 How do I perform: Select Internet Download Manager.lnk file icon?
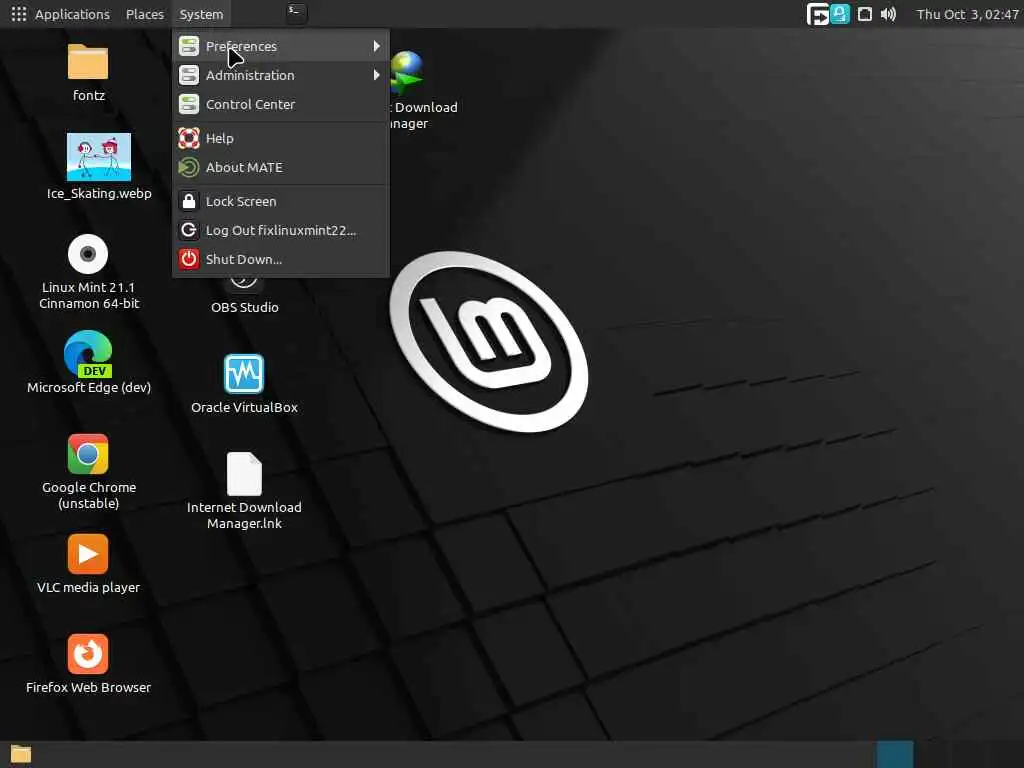click(x=244, y=474)
